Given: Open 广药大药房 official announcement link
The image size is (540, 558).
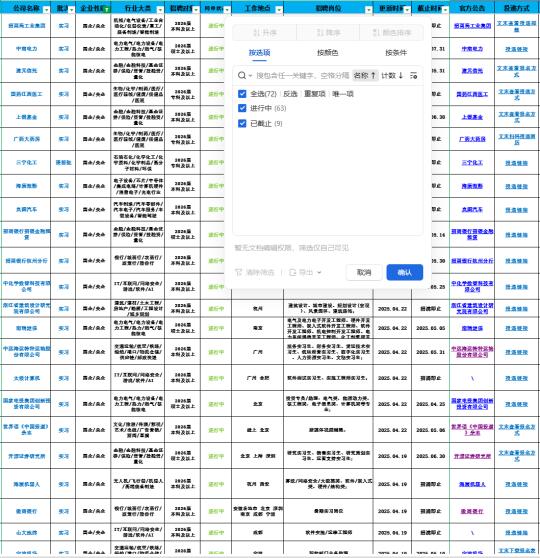Looking at the screenshot, I should point(472,139).
